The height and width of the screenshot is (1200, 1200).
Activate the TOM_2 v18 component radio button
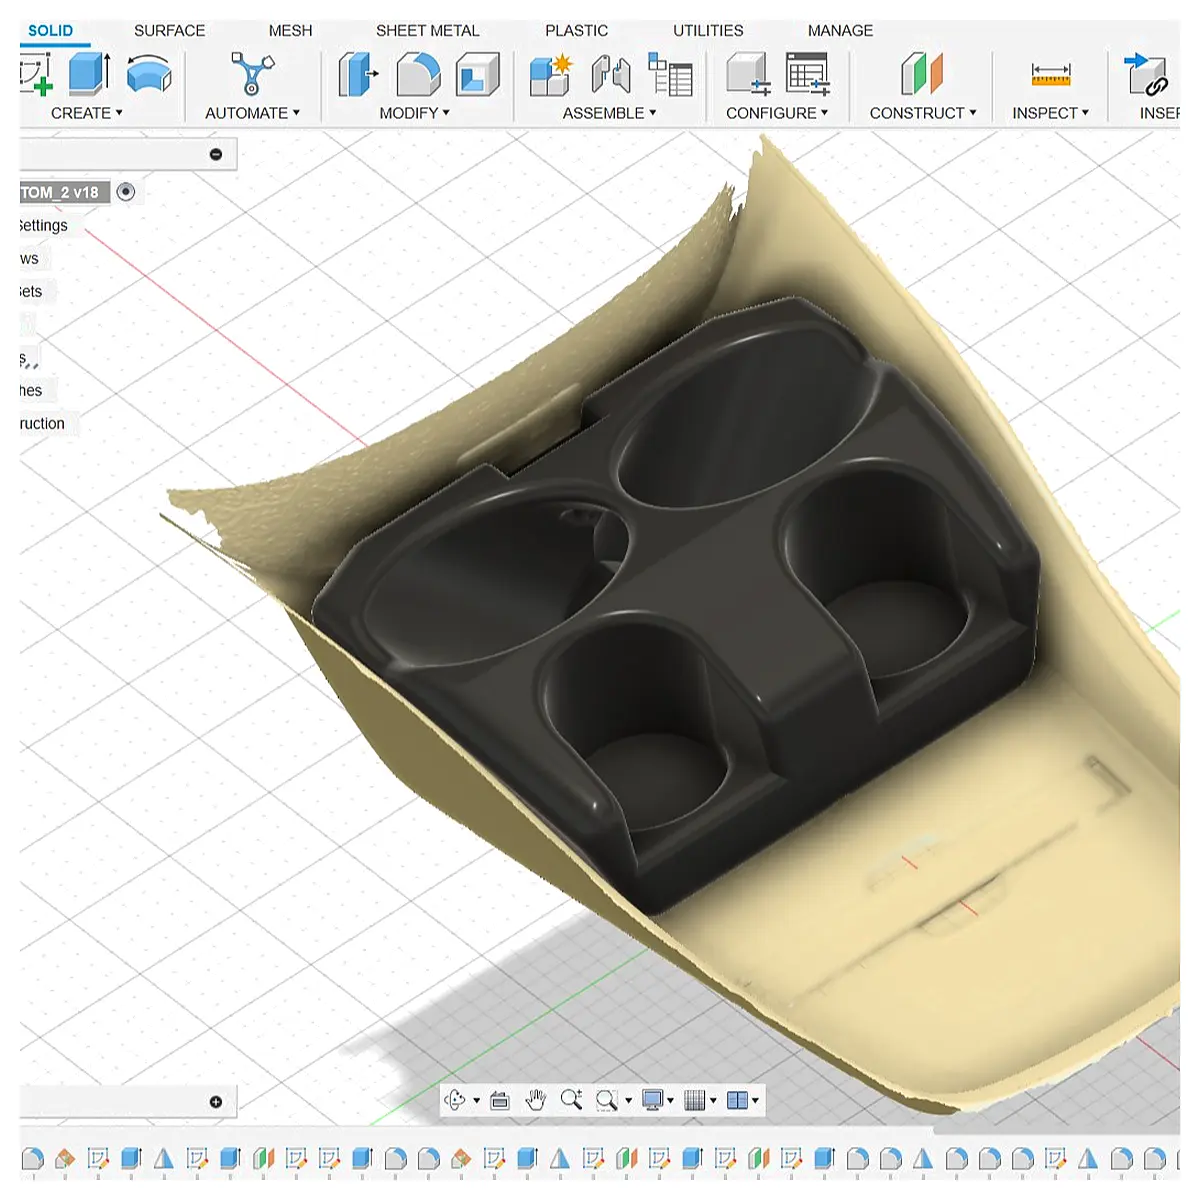coord(126,192)
